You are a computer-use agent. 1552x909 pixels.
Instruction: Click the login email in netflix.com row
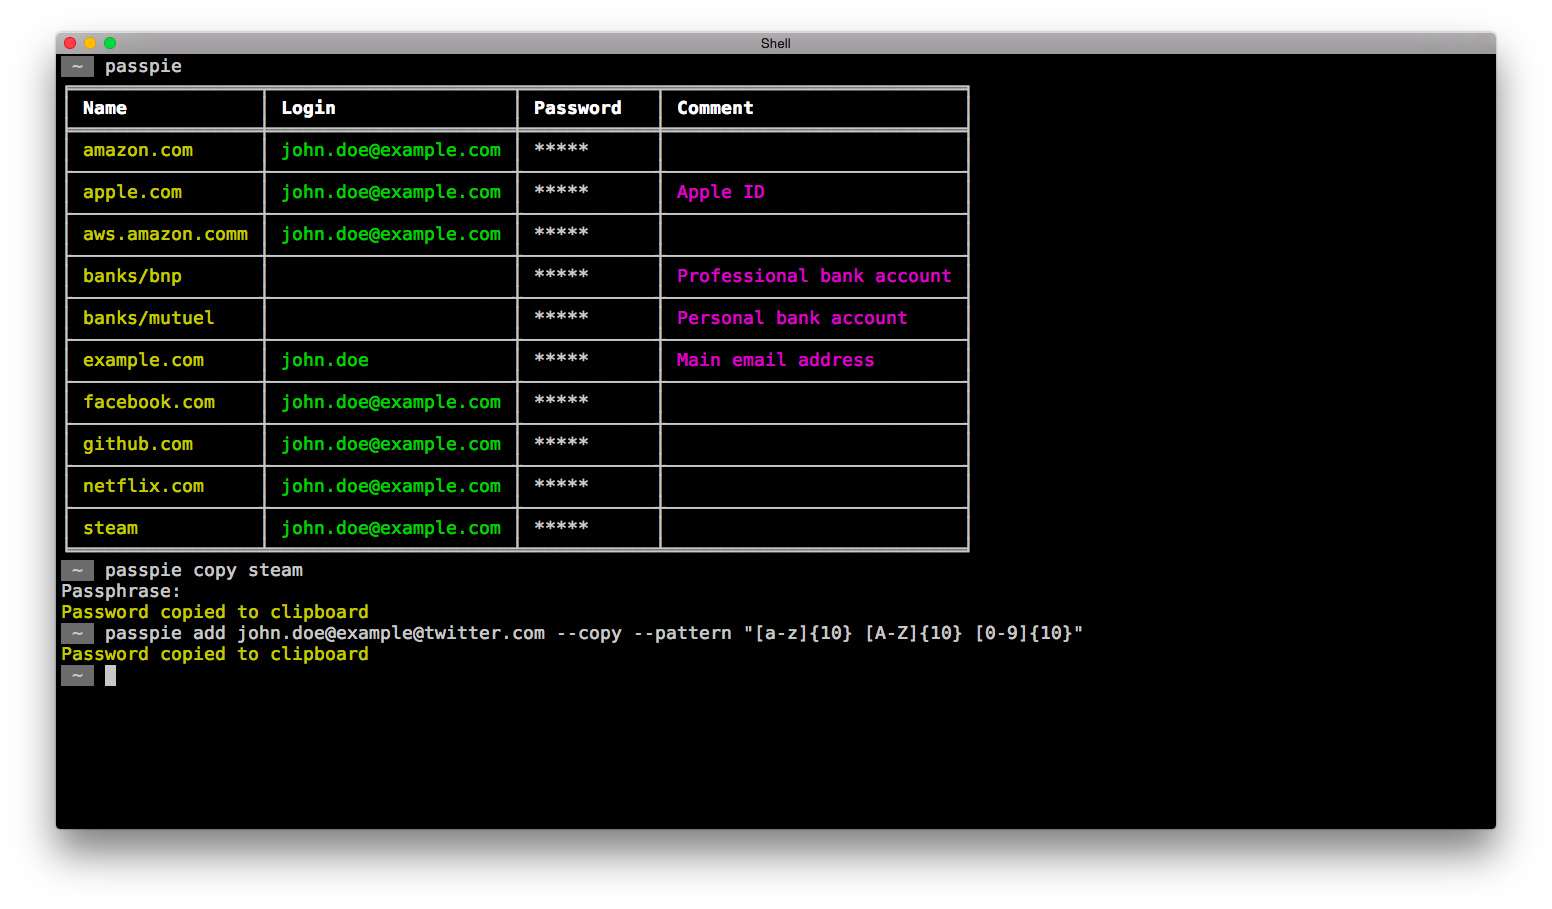click(391, 486)
